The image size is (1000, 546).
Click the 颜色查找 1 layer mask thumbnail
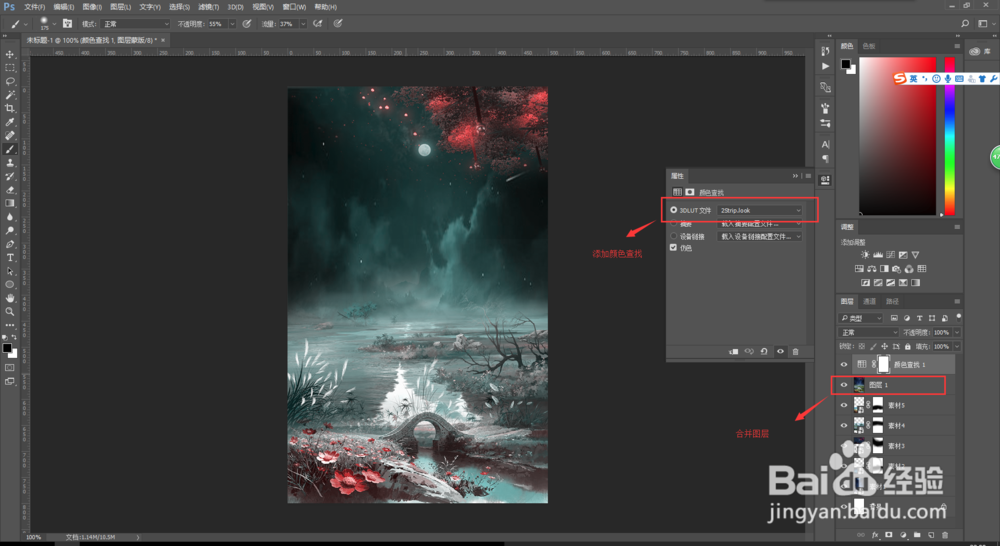click(x=883, y=364)
